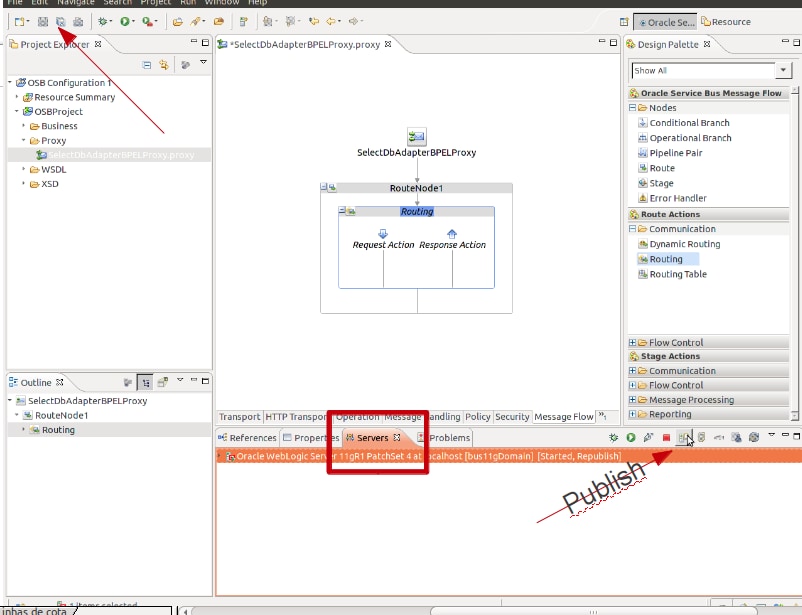Click Show overflow tabs chevron in proxy editor
Image resolution: width=802 pixels, height=615 pixels.
pos(603,415)
